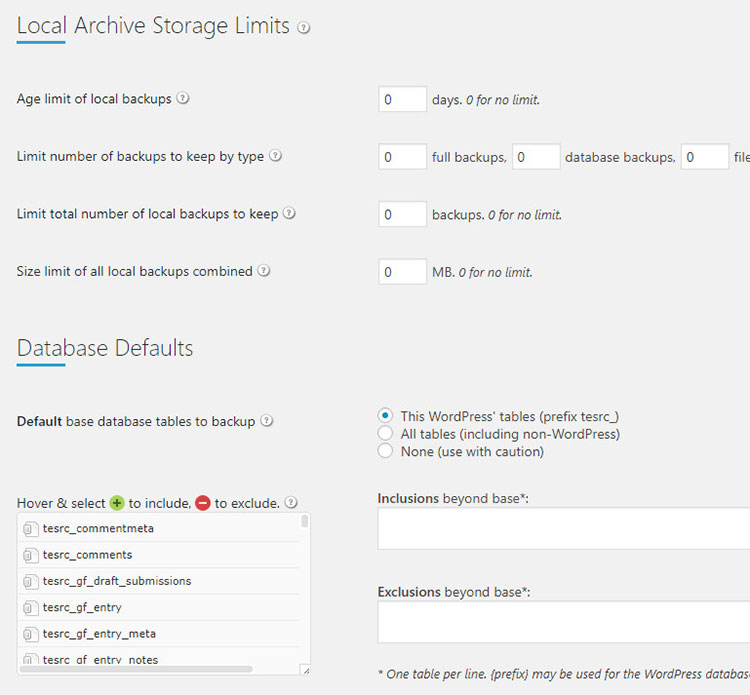The image size is (750, 695).
Task: Click help icon beside Local Archive Storage Limits
Action: coord(304,28)
